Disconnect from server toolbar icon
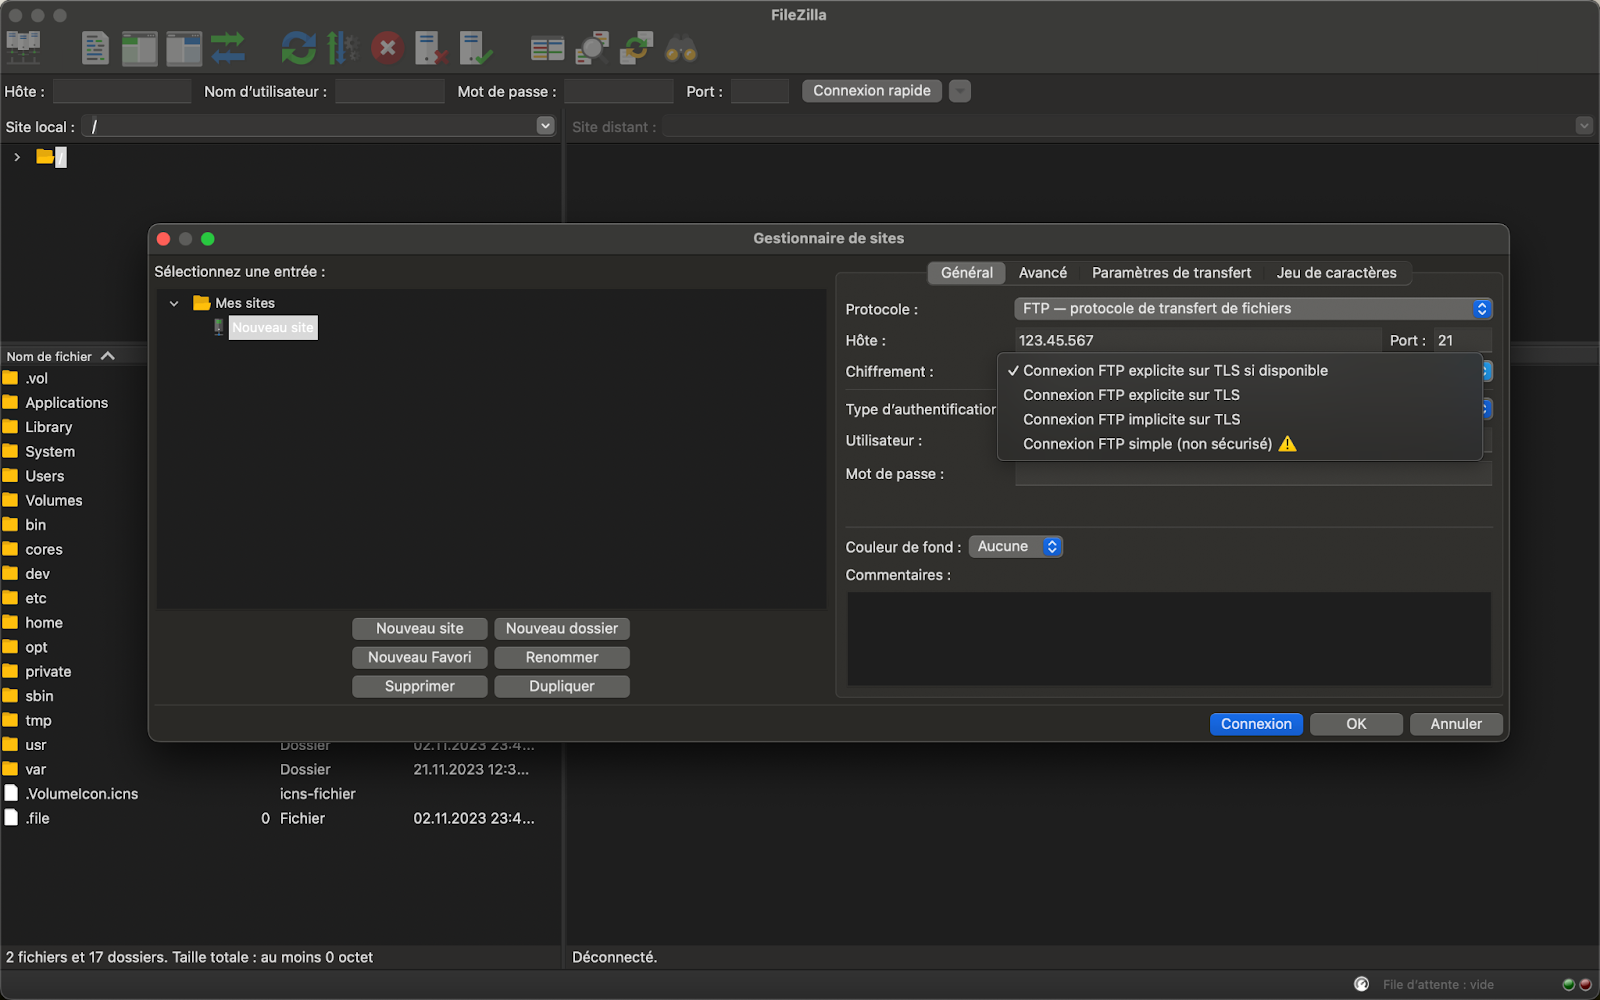The width and height of the screenshot is (1600, 1000). click(x=431, y=47)
